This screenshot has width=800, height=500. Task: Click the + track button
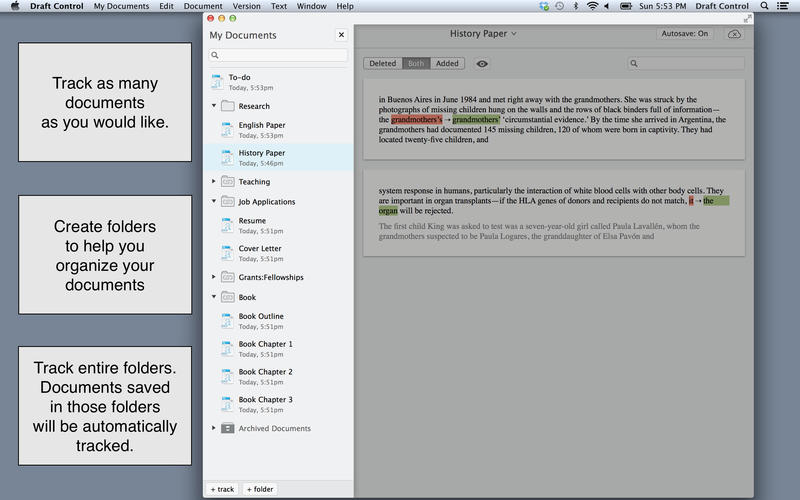click(222, 489)
